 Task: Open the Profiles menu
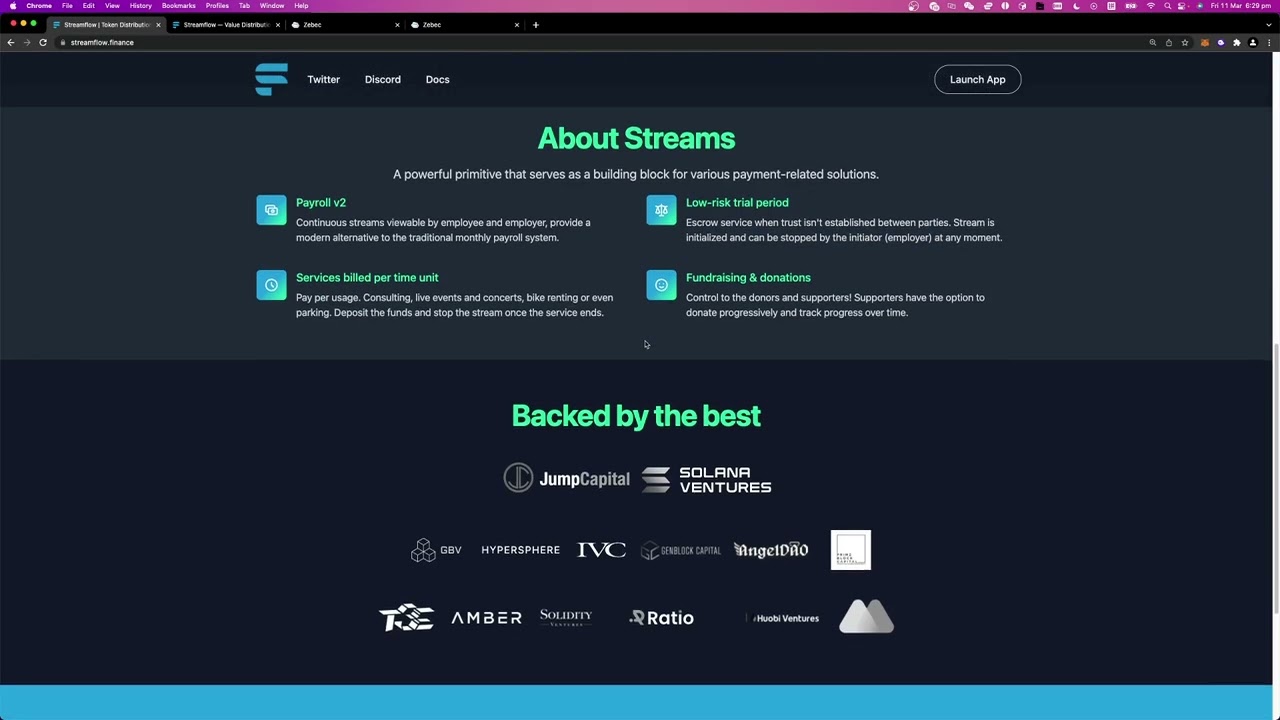[217, 5]
